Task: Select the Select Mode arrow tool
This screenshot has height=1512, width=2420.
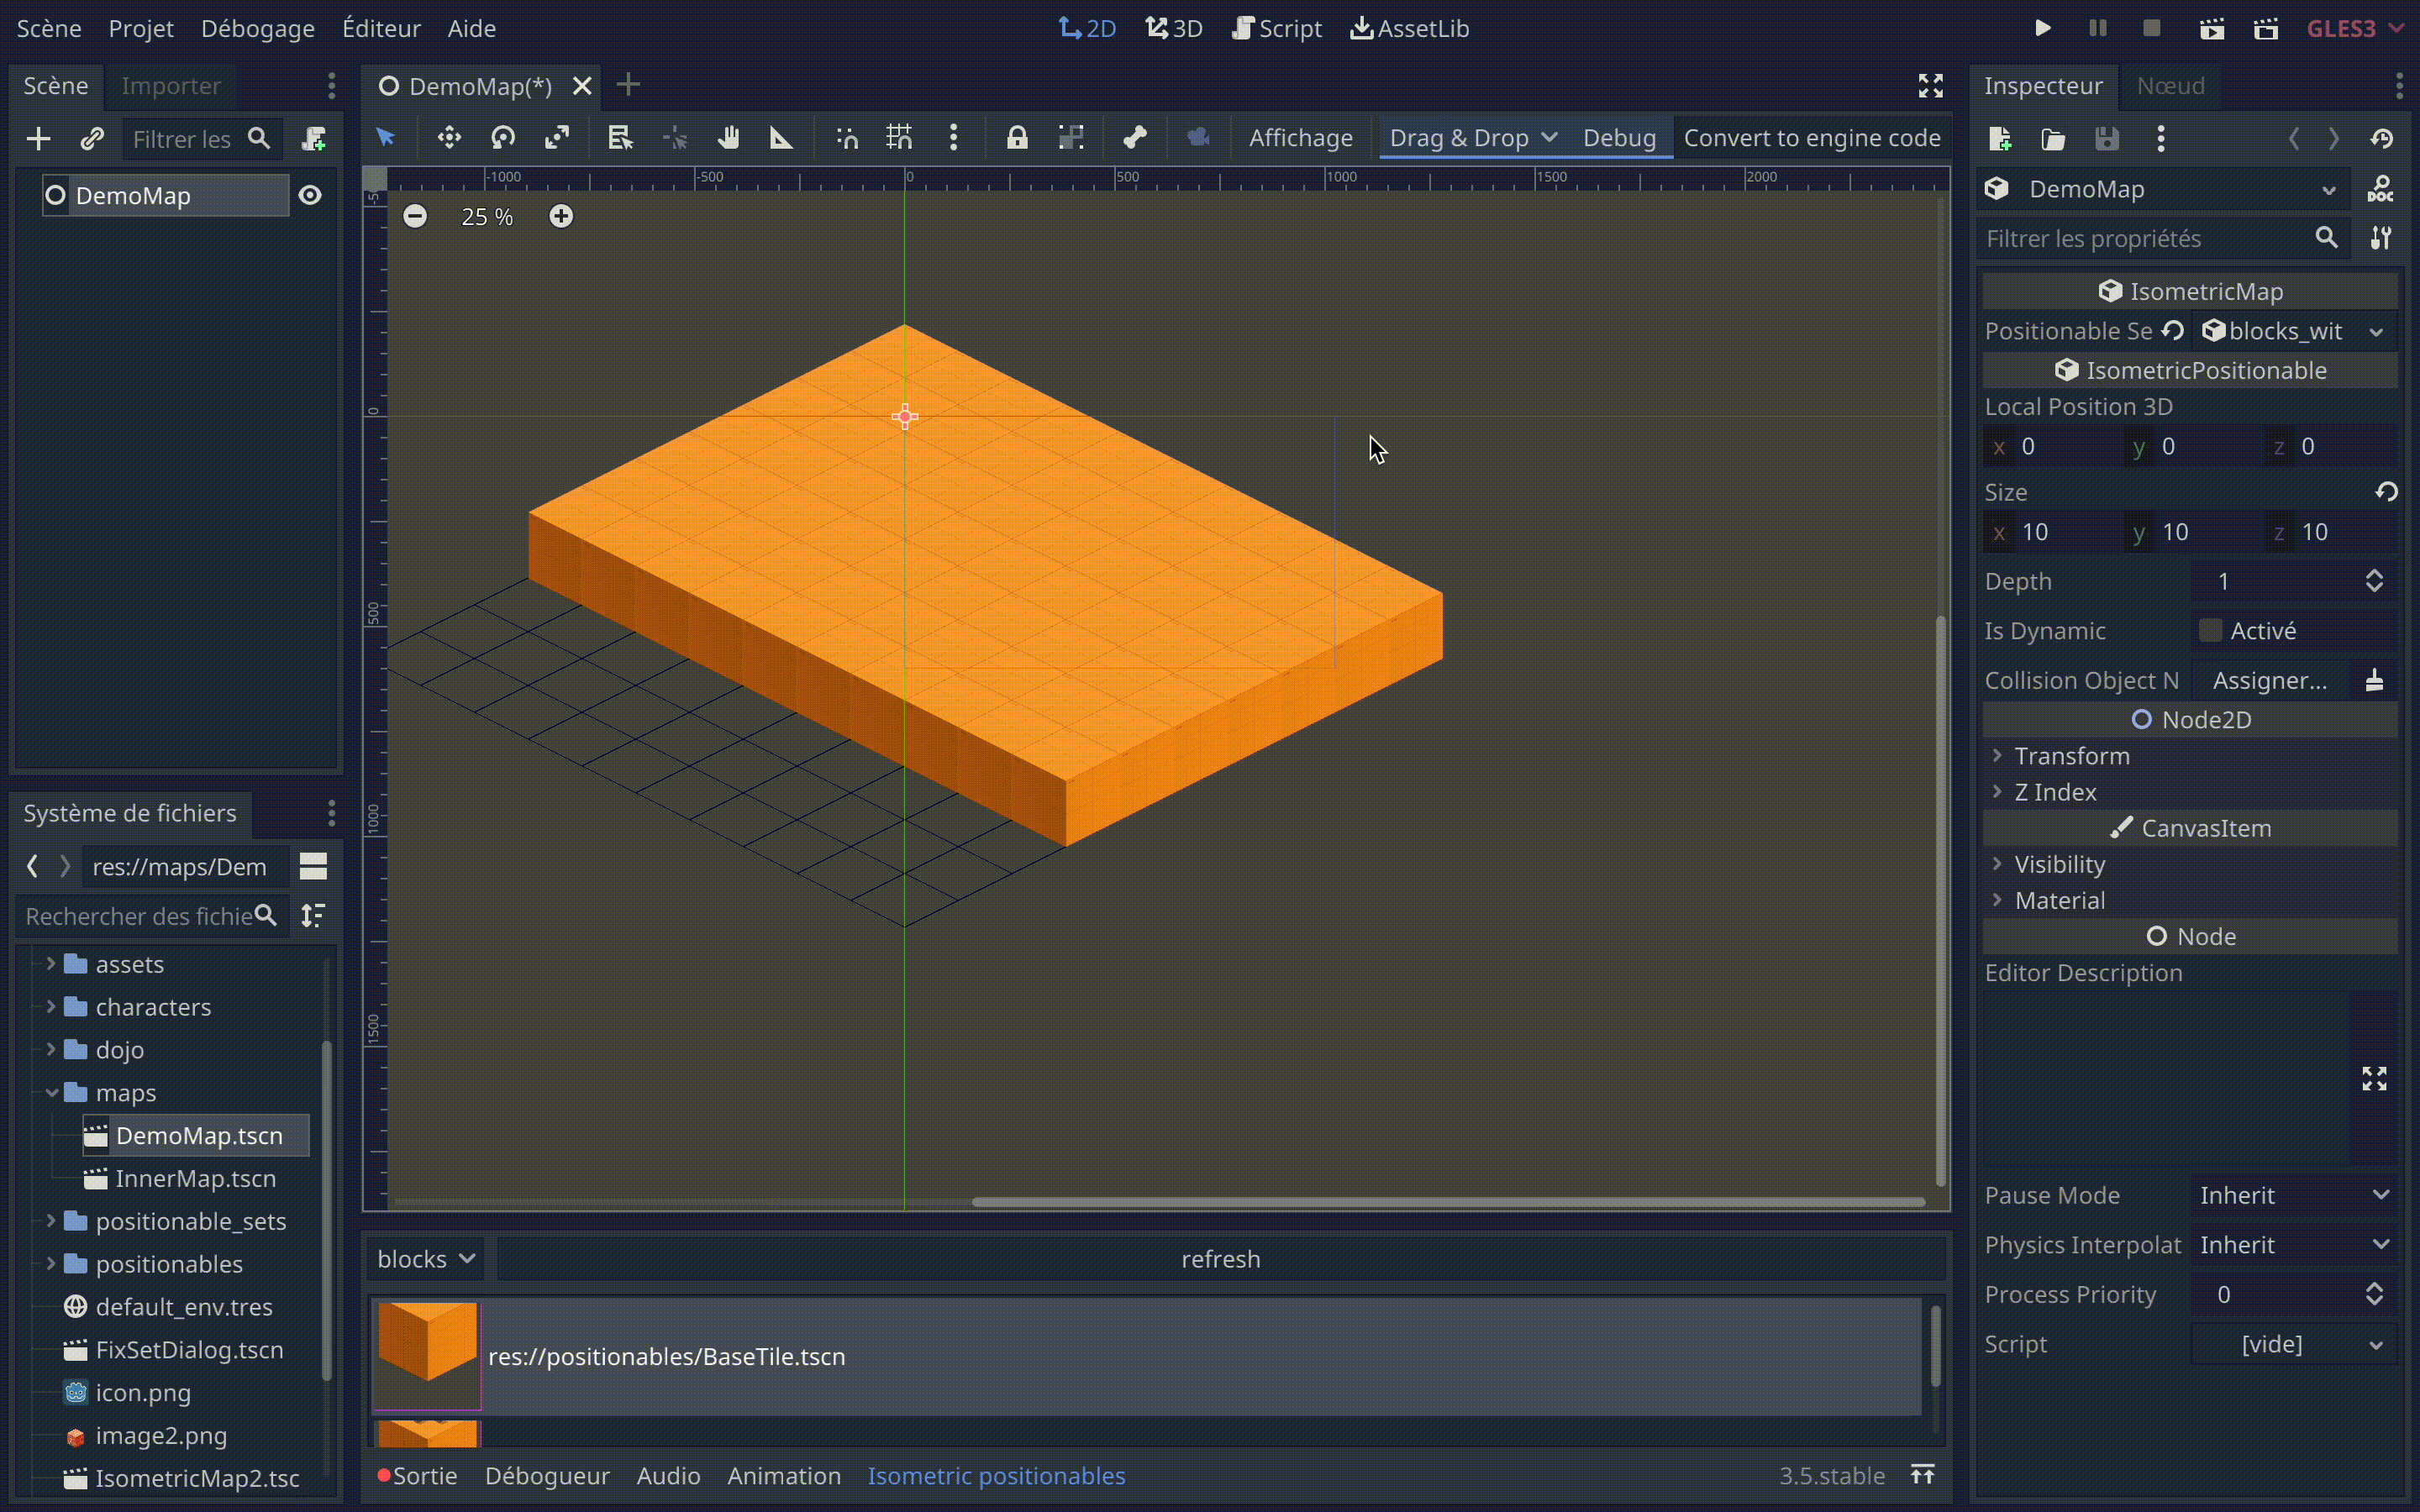Action: point(386,138)
